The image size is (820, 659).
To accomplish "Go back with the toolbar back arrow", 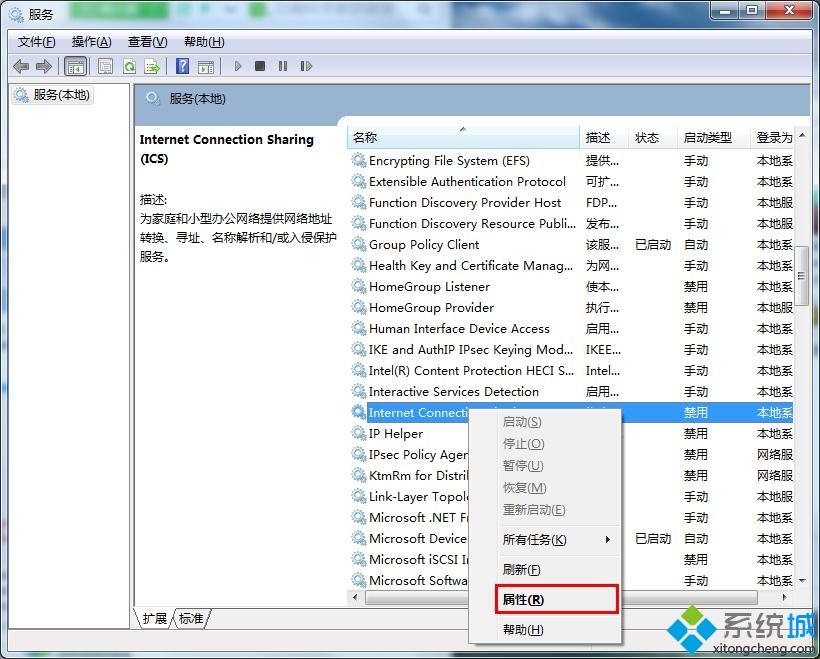I will pos(21,66).
